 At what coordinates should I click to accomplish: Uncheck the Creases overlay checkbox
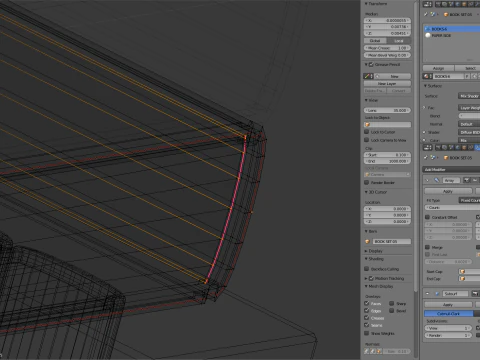click(367, 318)
